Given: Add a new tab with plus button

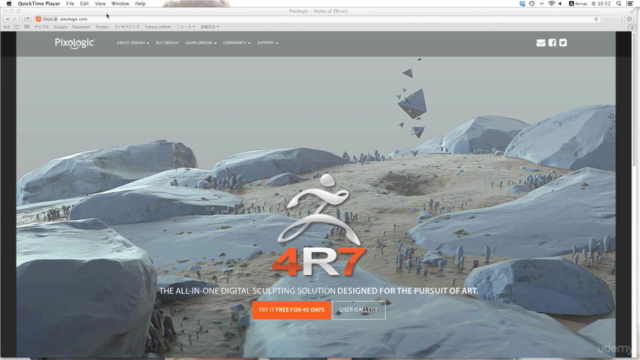Looking at the screenshot, I should (x=632, y=27).
